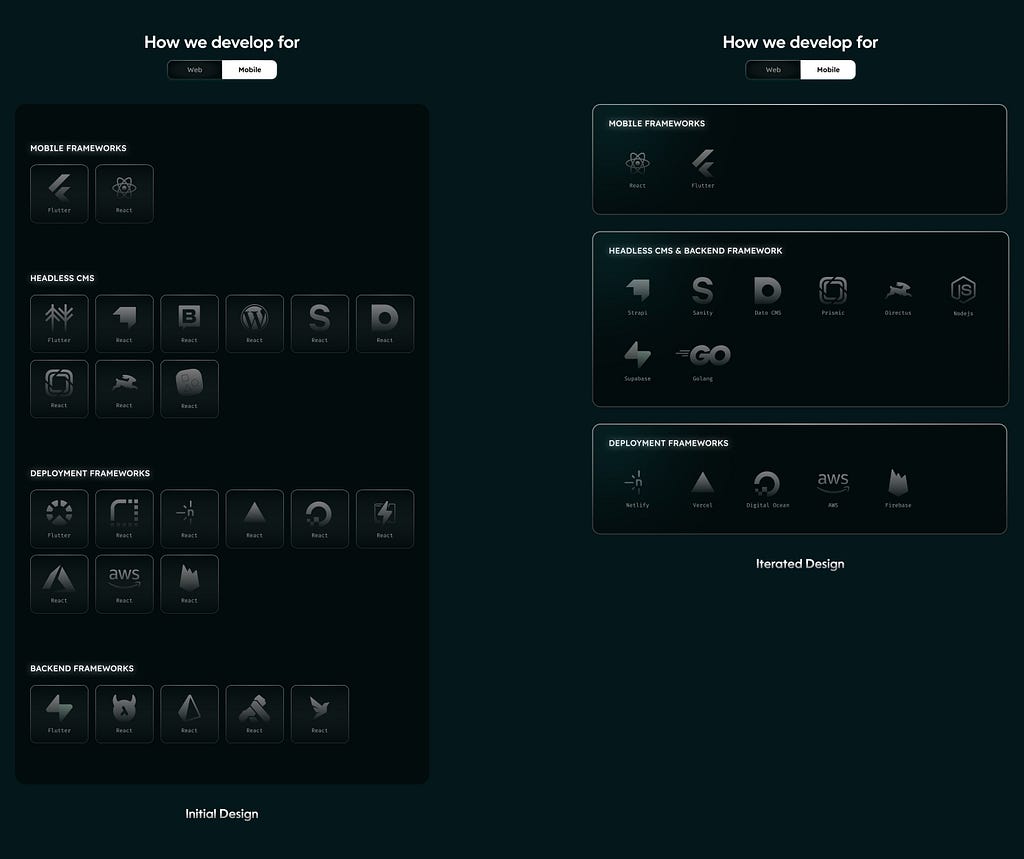Click Dato CMS icon in Iterated Design
The width and height of the screenshot is (1024, 859).
click(x=767, y=290)
